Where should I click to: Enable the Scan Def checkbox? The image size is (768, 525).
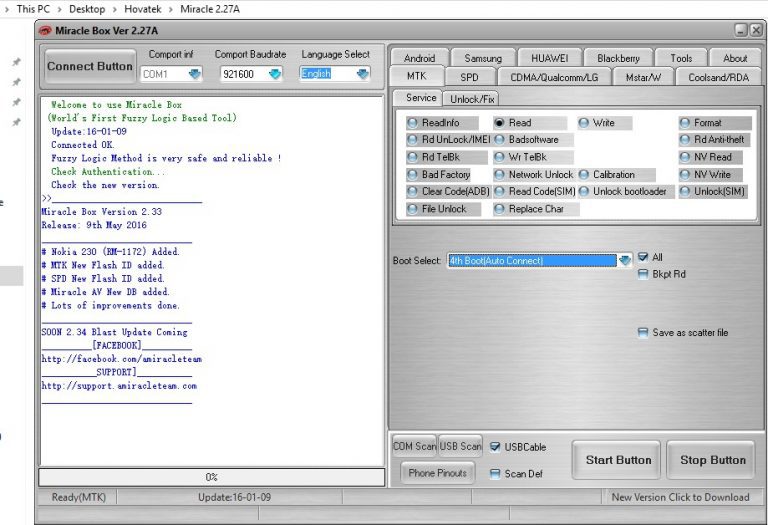coord(495,474)
